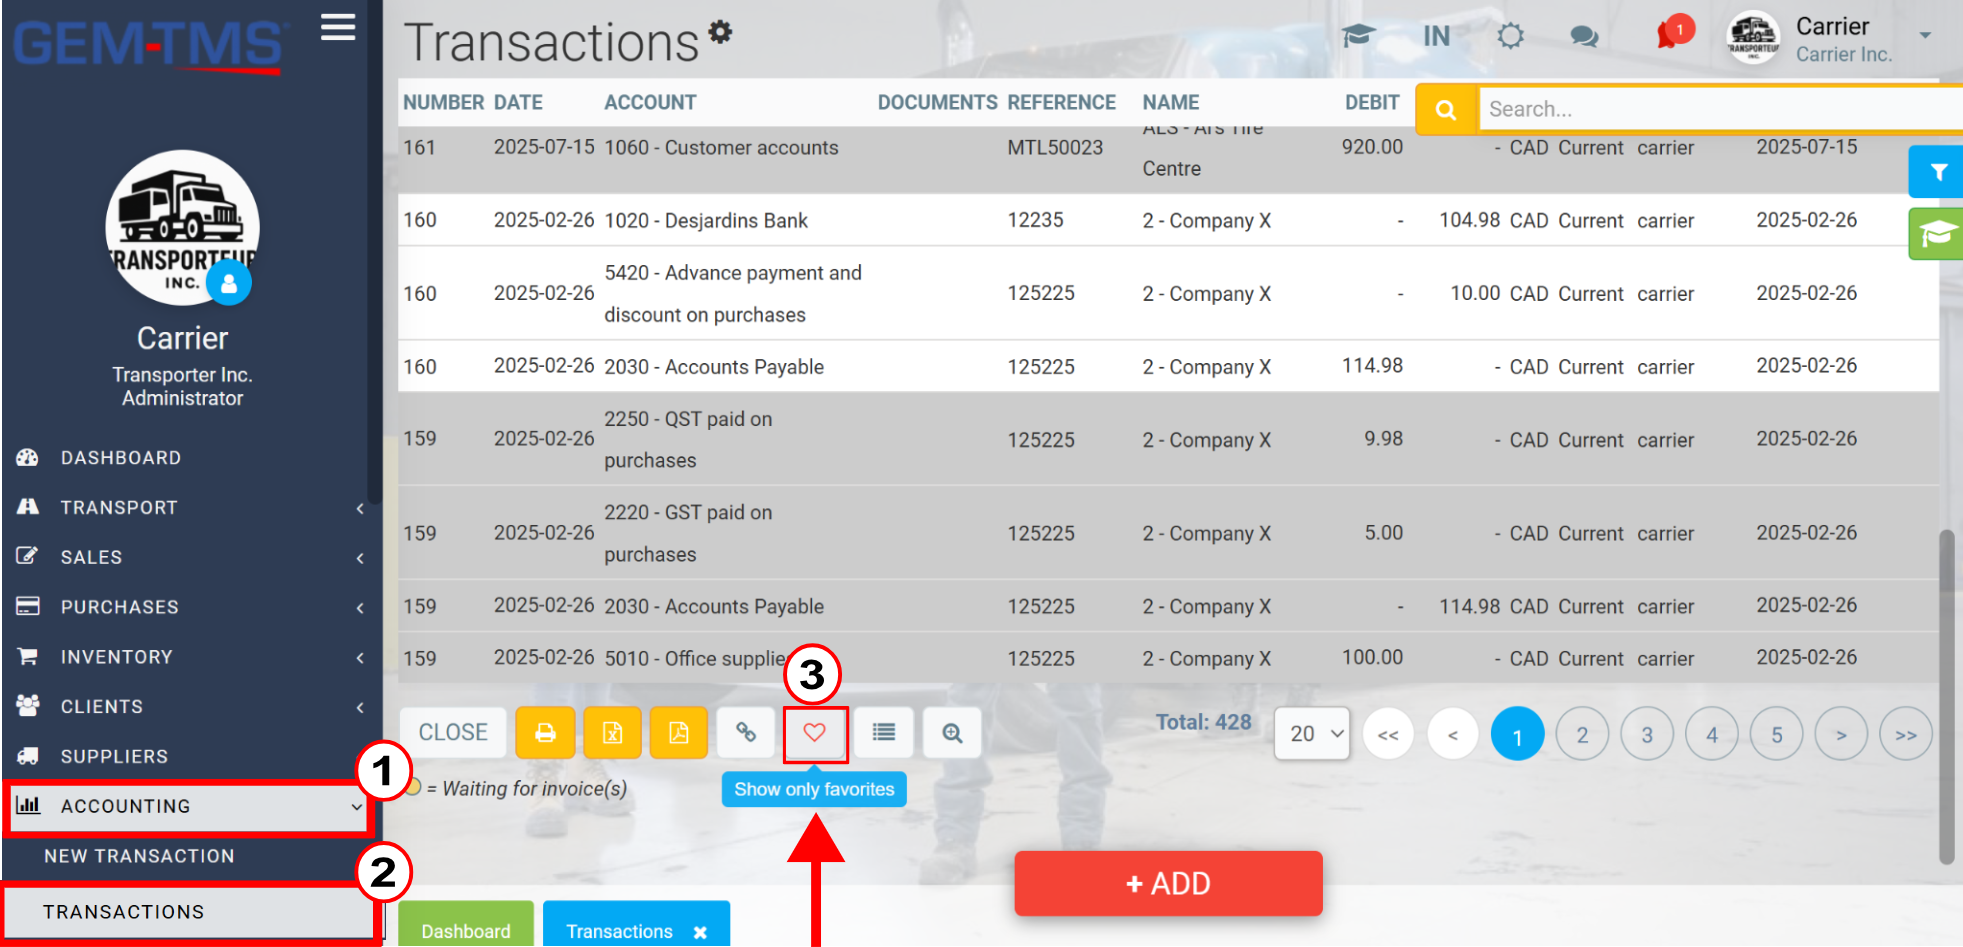Open the rows-per-page dropdown showing 20
The image size is (1963, 947).
click(x=1312, y=734)
